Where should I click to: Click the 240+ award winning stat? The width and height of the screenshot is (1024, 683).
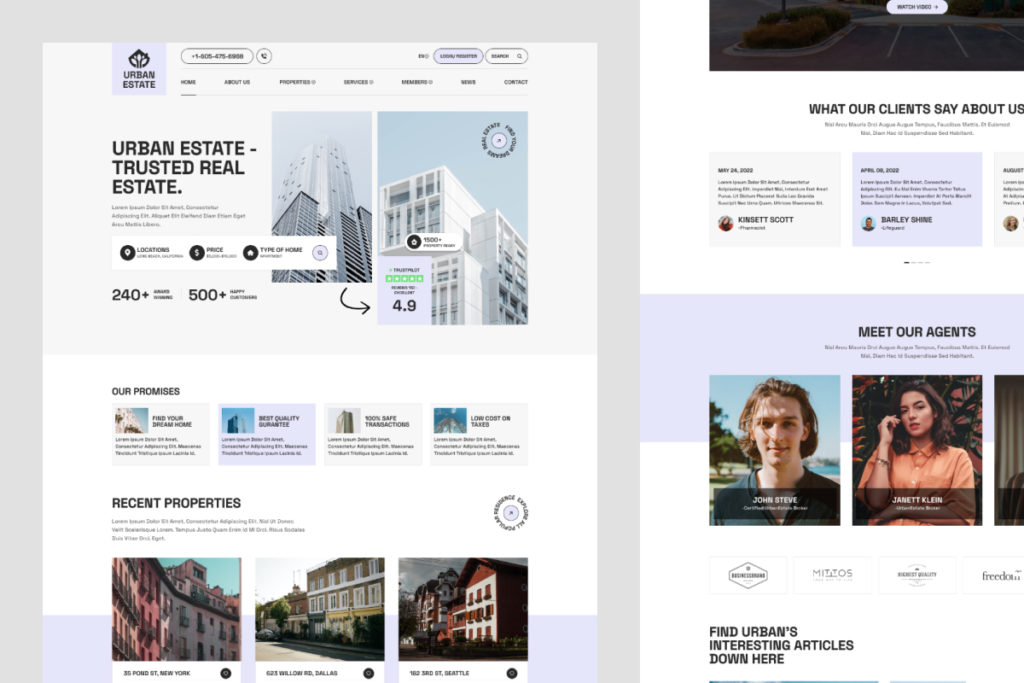(142, 295)
